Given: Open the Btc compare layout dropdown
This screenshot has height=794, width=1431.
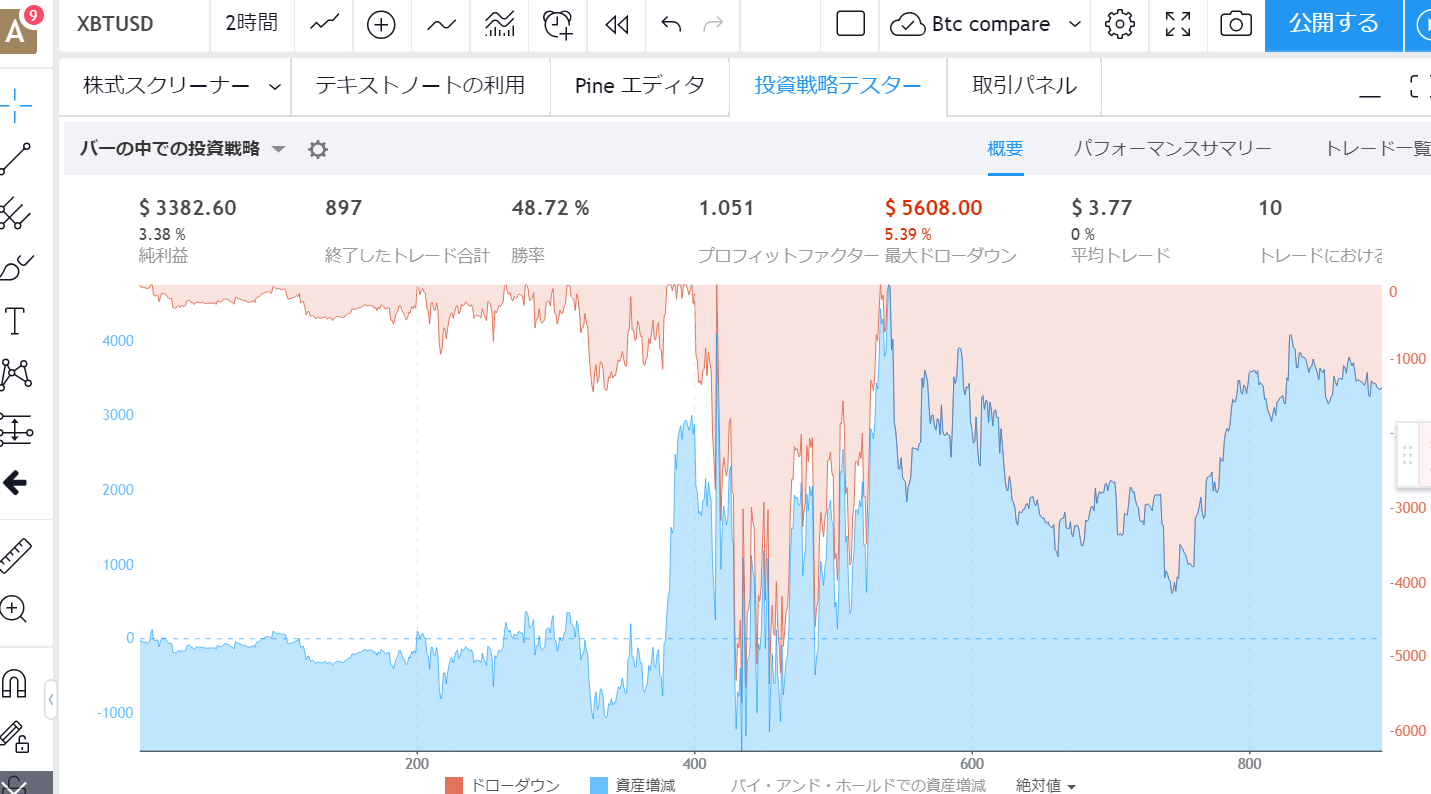Looking at the screenshot, I should (x=1075, y=25).
